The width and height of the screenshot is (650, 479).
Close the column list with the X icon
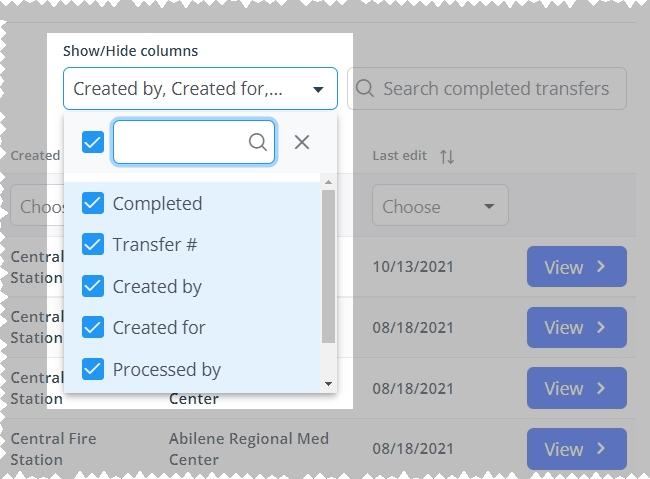(x=302, y=142)
